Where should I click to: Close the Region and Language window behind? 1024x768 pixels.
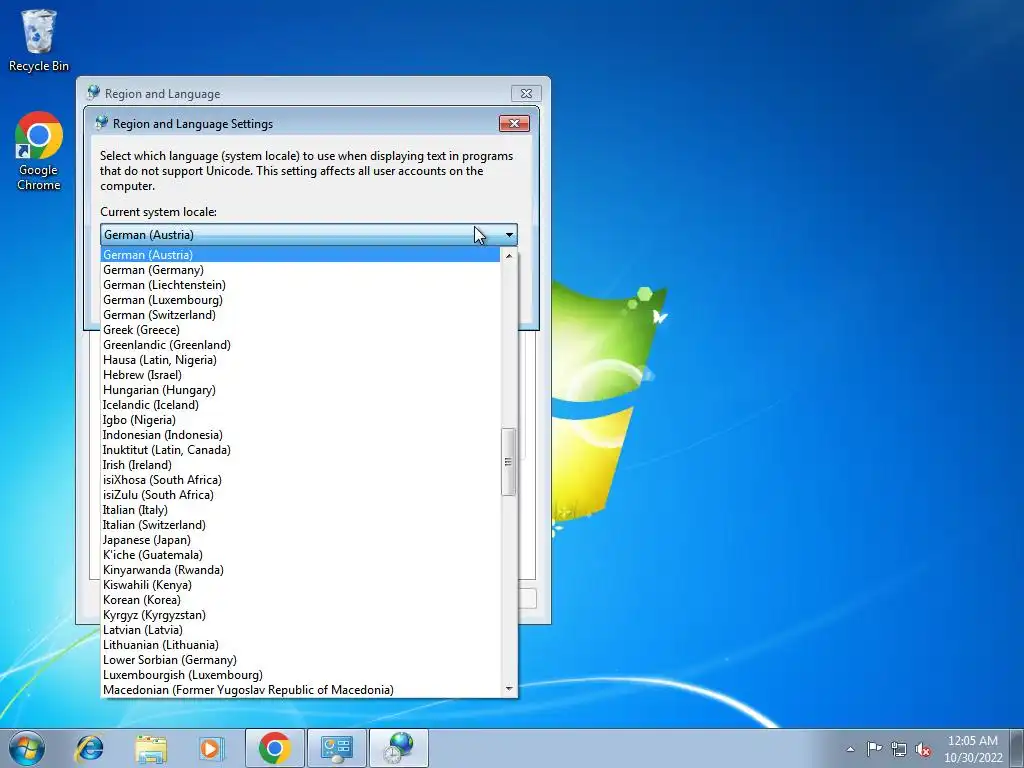[526, 93]
